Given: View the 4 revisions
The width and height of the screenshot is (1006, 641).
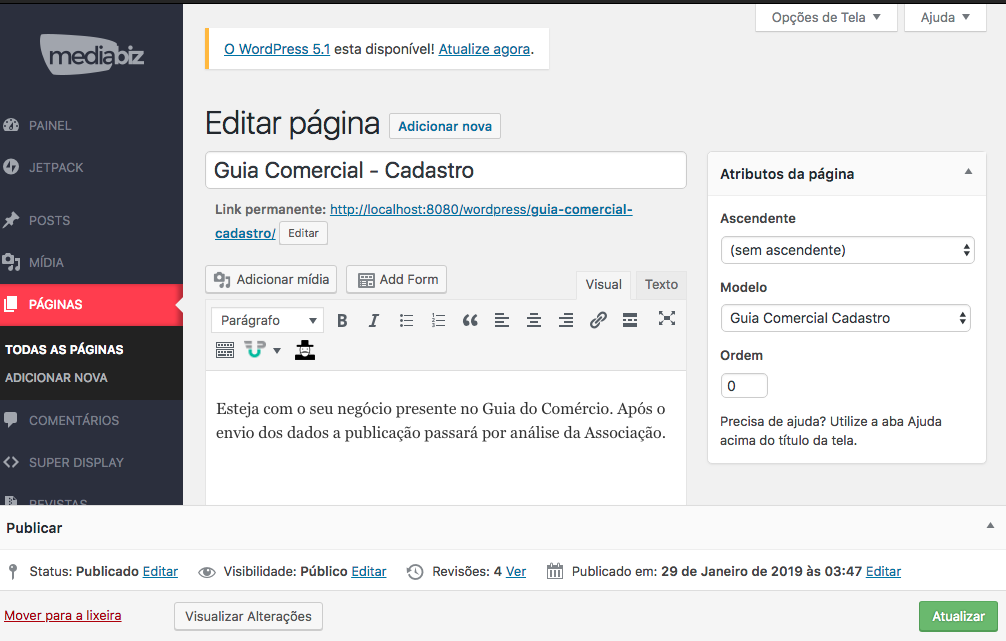Looking at the screenshot, I should tap(516, 572).
